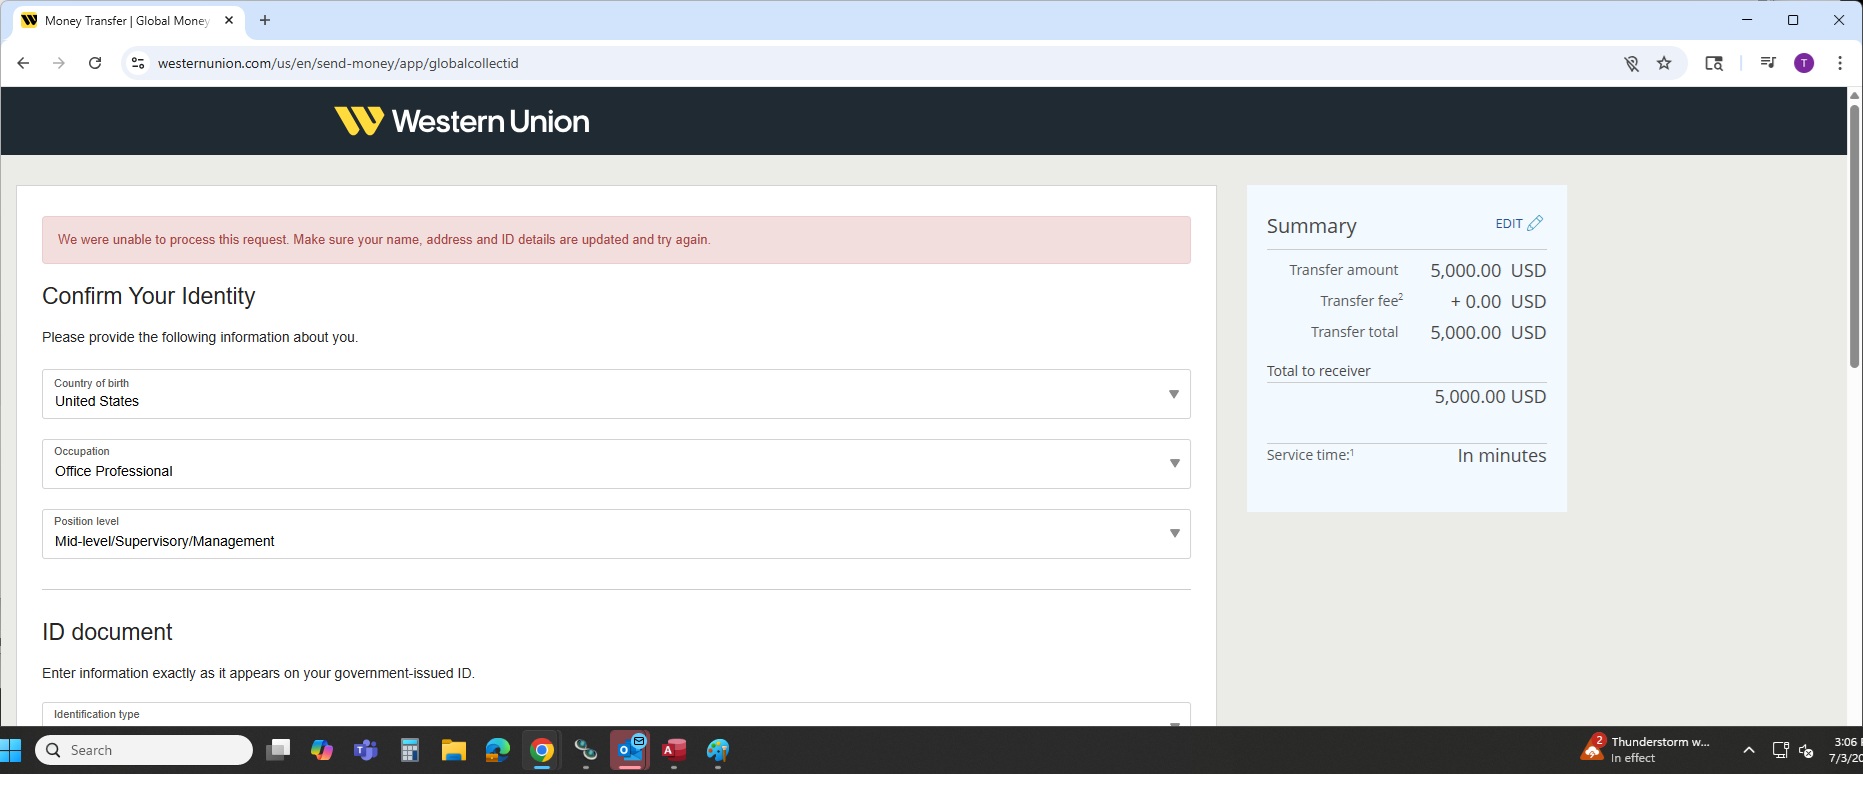Open the Chrome profile avatar T
This screenshot has height=798, width=1863.
1804,63
